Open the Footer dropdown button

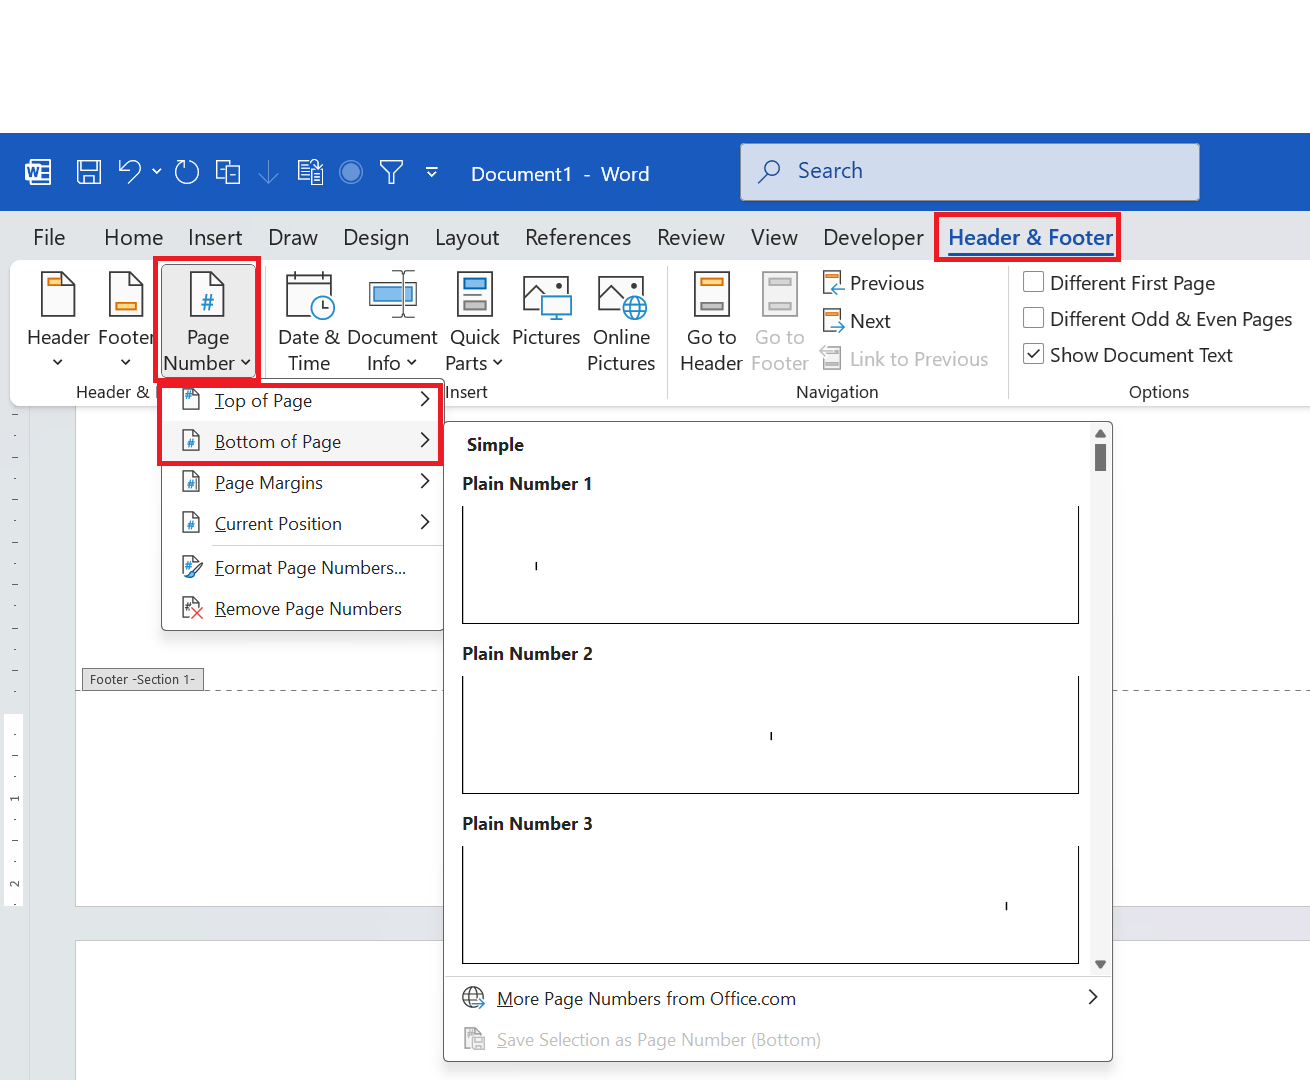[125, 320]
